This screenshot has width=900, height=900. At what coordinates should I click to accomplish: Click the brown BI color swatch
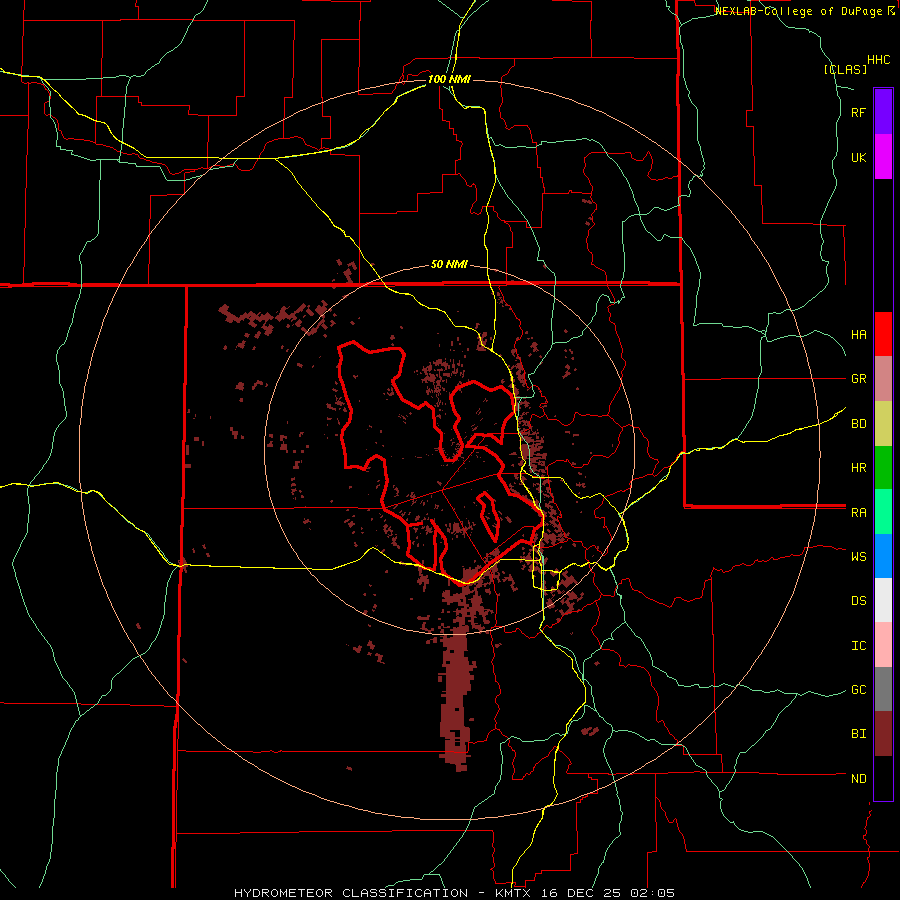pos(883,734)
